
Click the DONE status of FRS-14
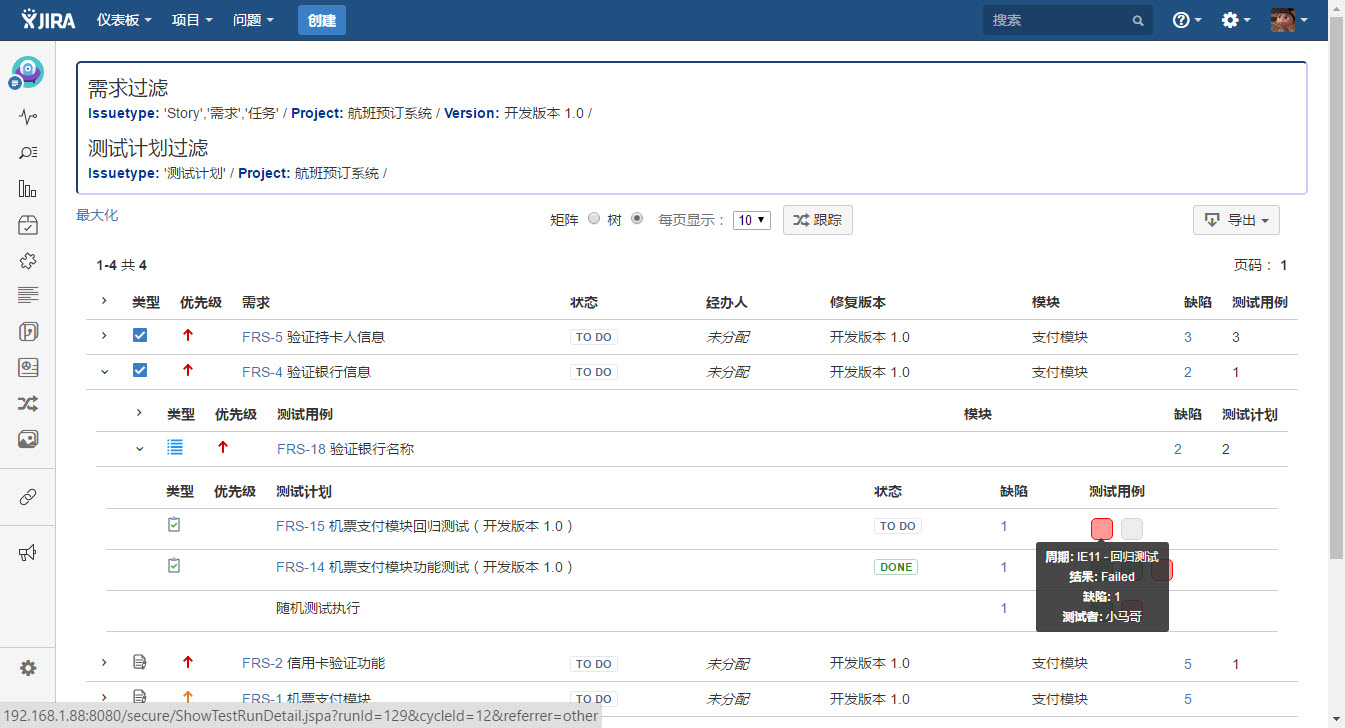tap(896, 567)
